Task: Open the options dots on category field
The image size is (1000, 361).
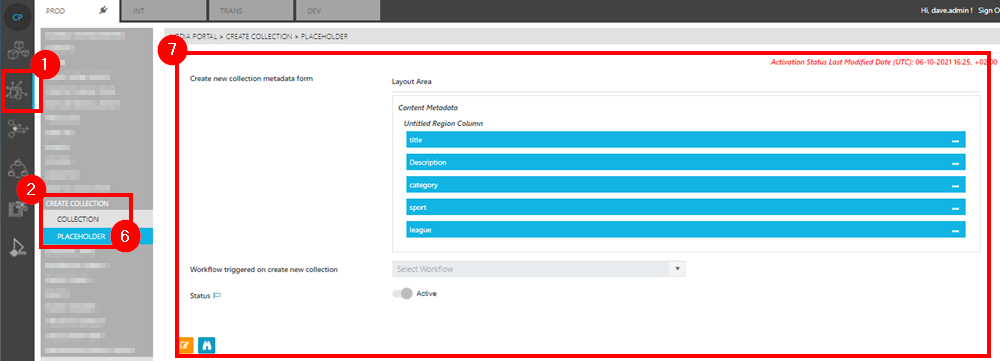Action: 955,185
